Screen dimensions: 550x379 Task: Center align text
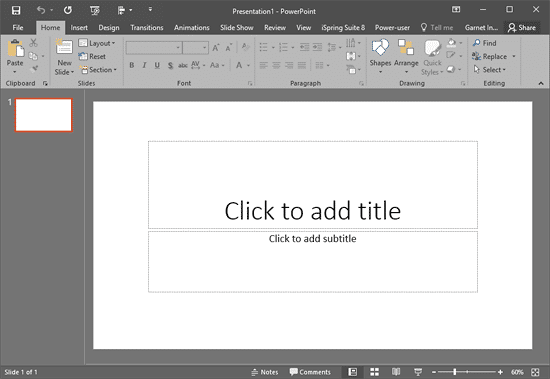(276, 65)
